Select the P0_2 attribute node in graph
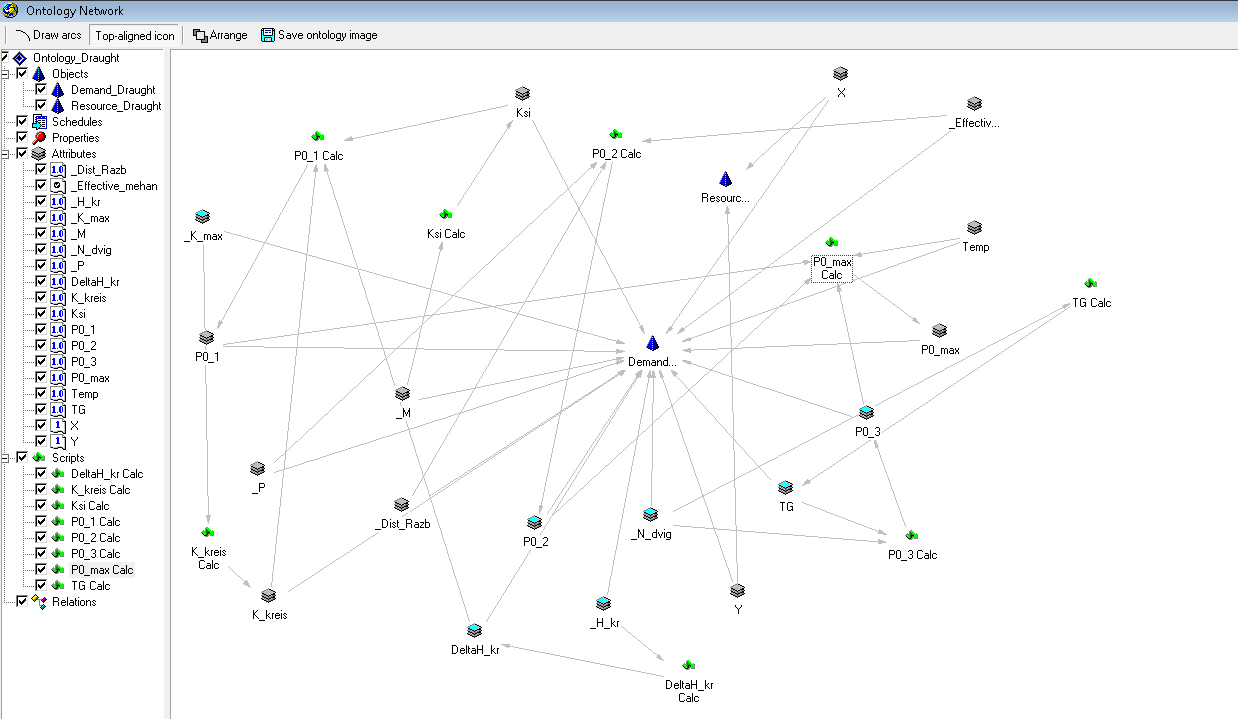 535,523
